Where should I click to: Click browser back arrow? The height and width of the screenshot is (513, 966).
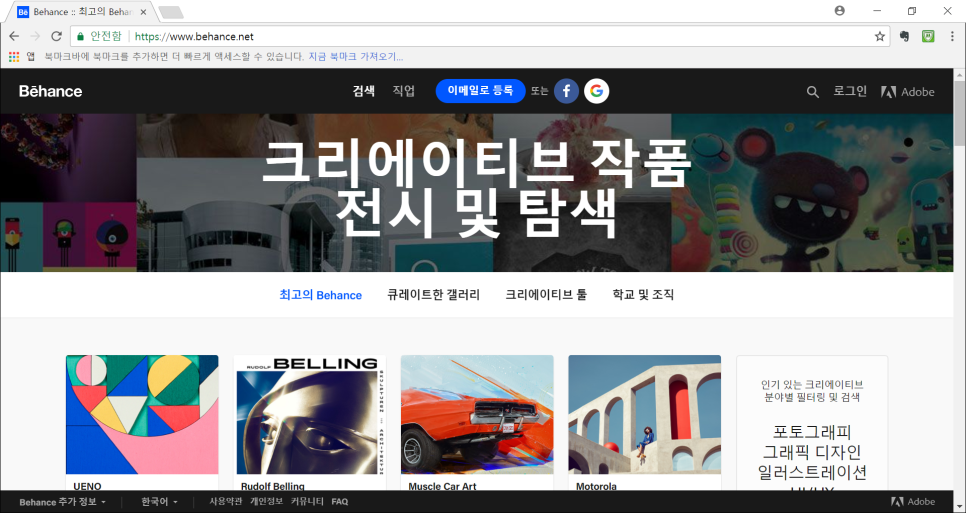(14, 36)
